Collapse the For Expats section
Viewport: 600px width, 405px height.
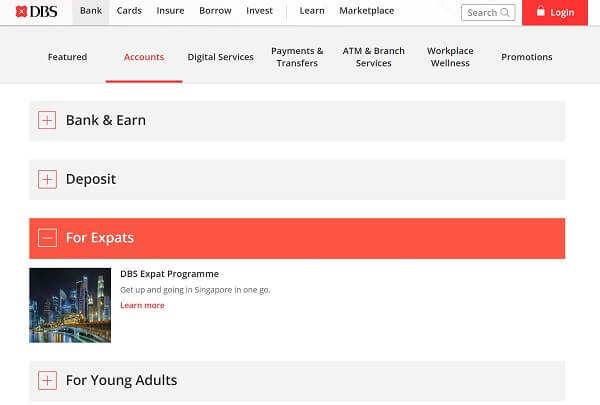click(x=47, y=238)
